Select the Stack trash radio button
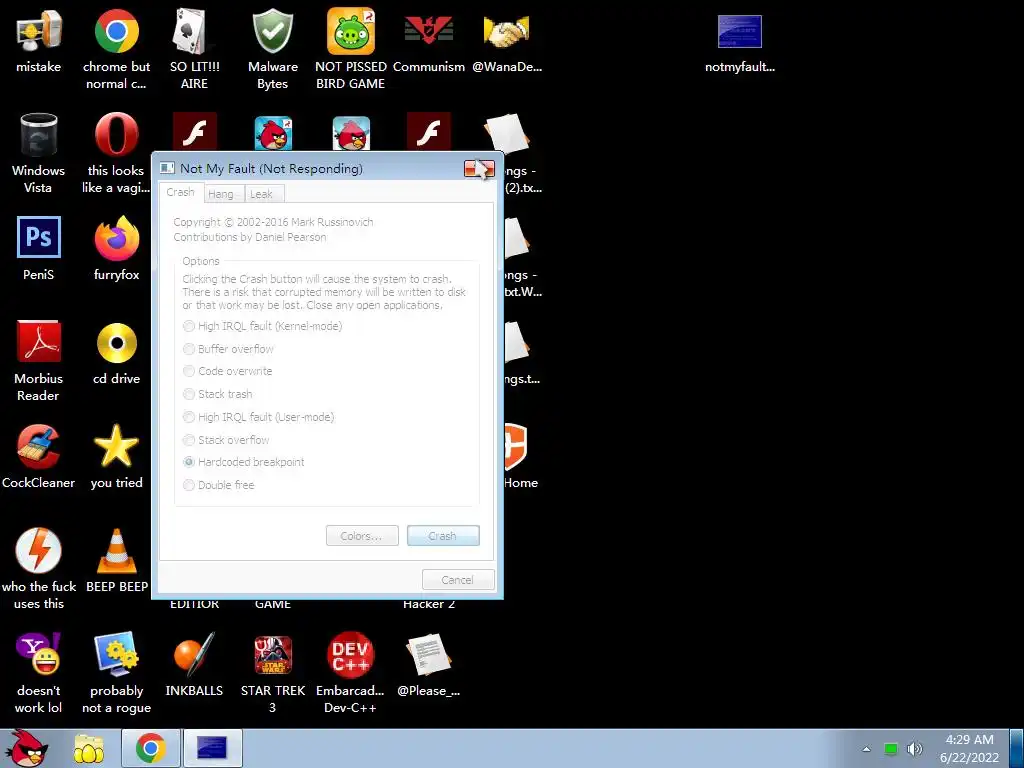 pyautogui.click(x=217, y=394)
